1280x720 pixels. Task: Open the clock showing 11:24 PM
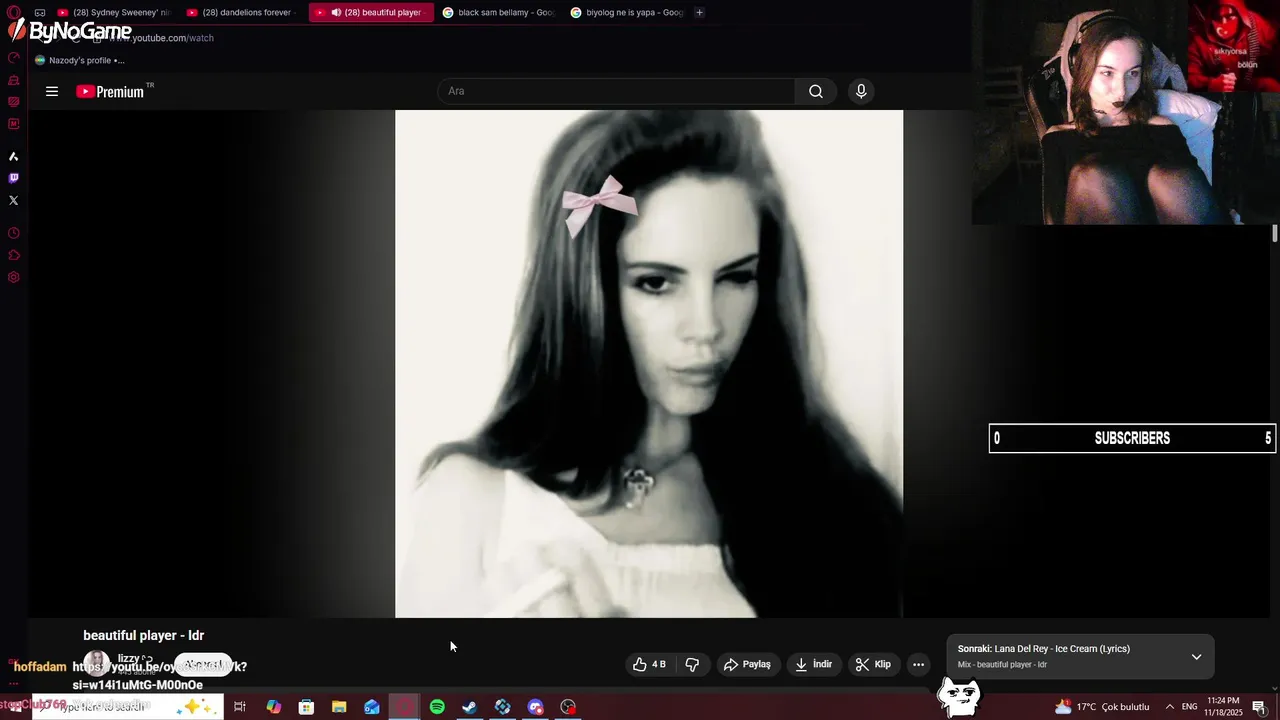pos(1223,707)
